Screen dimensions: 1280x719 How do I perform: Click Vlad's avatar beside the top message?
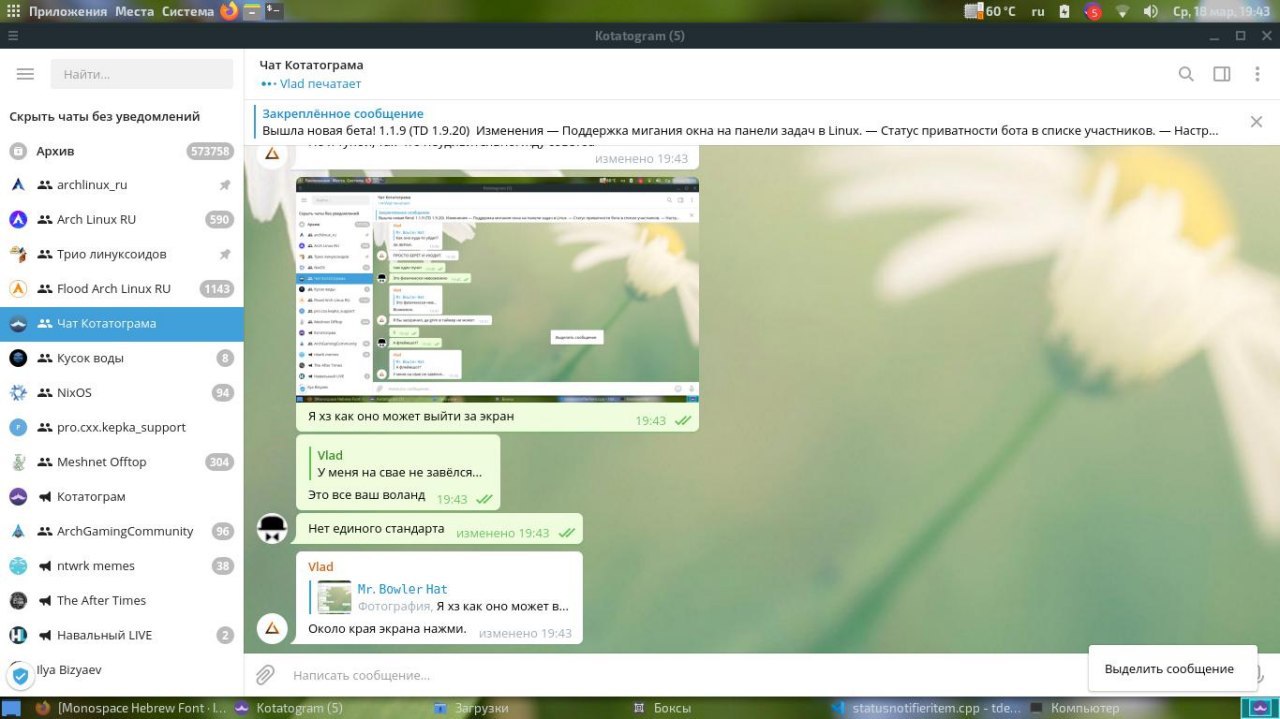tap(273, 154)
